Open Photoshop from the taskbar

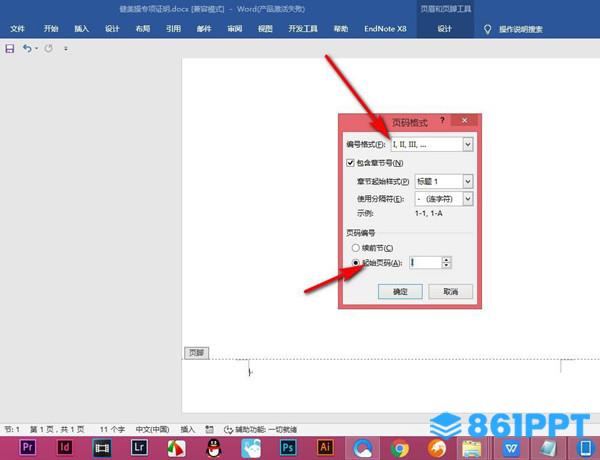coord(288,447)
